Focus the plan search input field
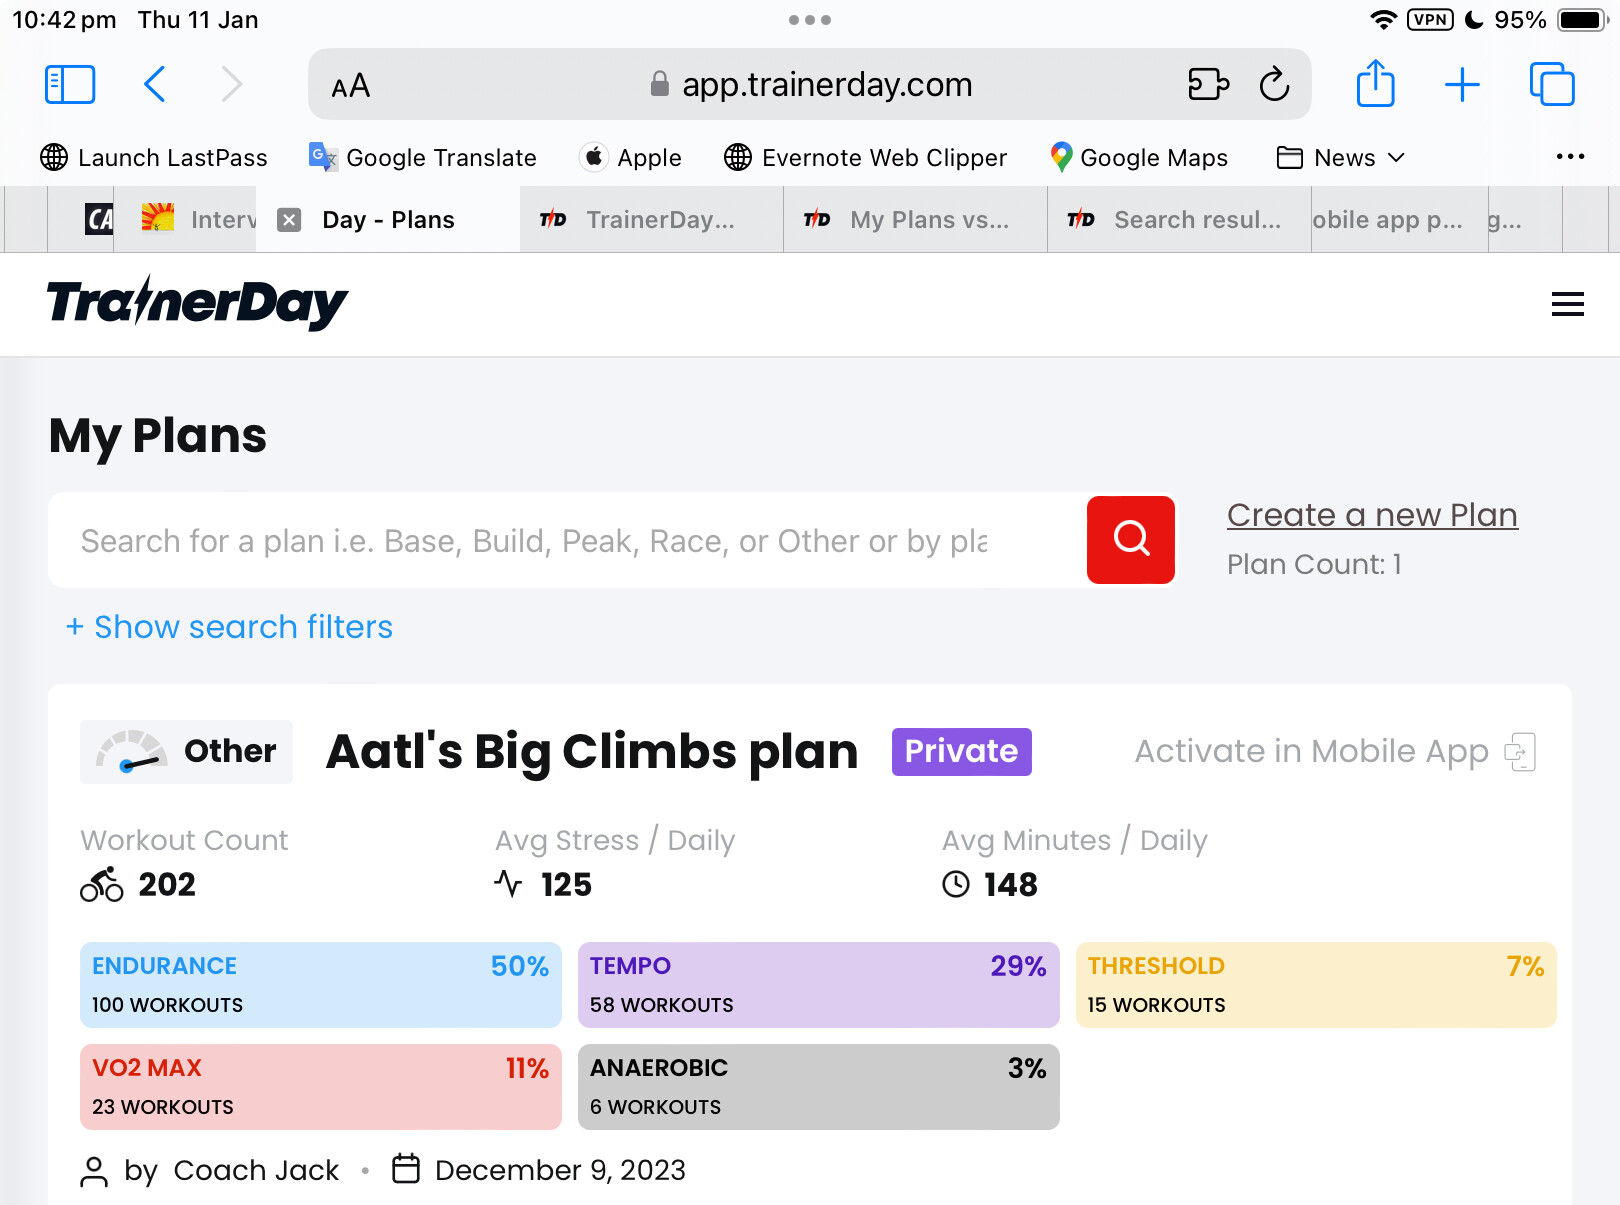 tap(567, 540)
